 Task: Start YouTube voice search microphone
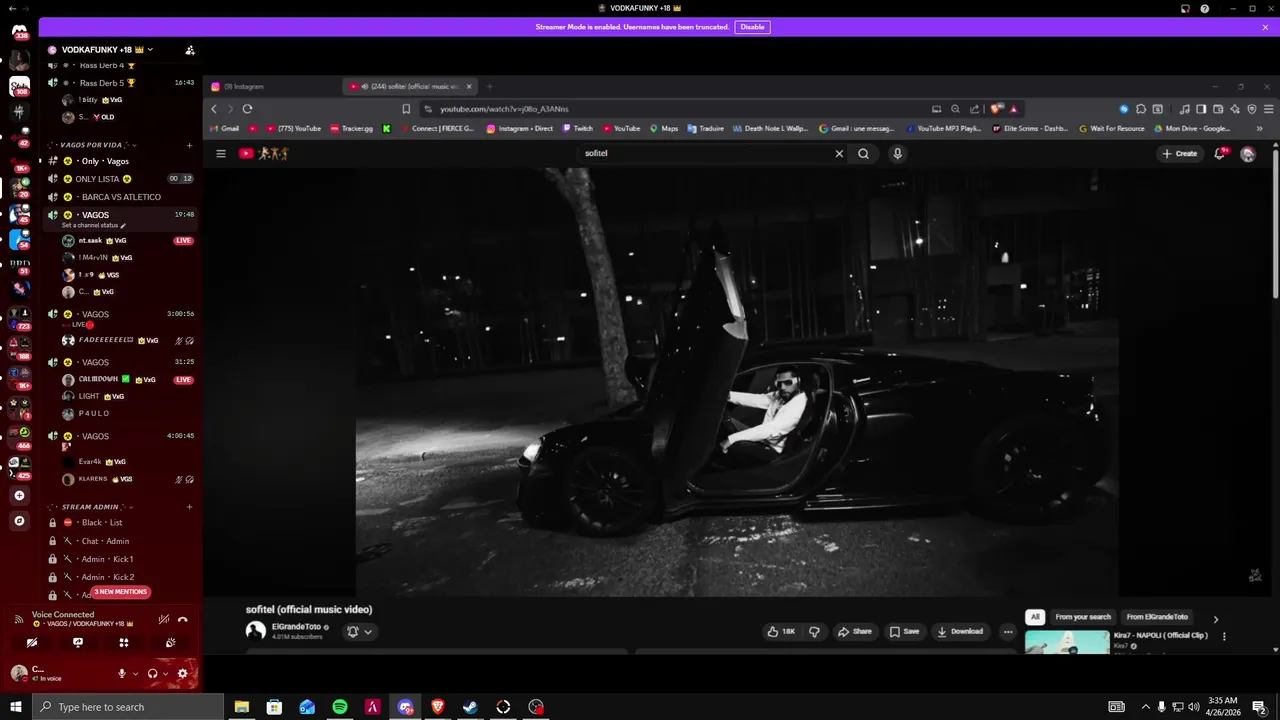point(897,153)
